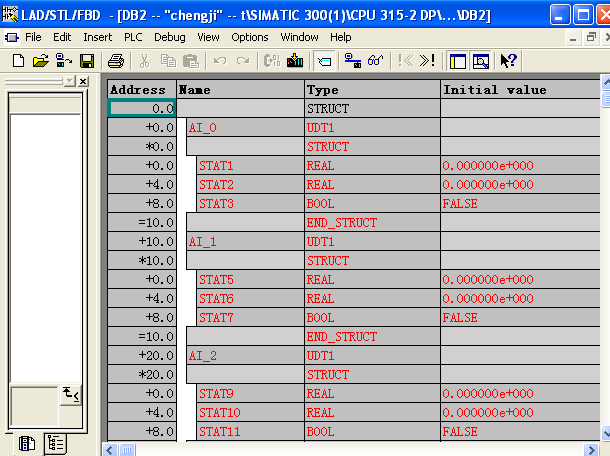Open the File menu
Image resolution: width=610 pixels, height=456 pixels.
tap(33, 37)
